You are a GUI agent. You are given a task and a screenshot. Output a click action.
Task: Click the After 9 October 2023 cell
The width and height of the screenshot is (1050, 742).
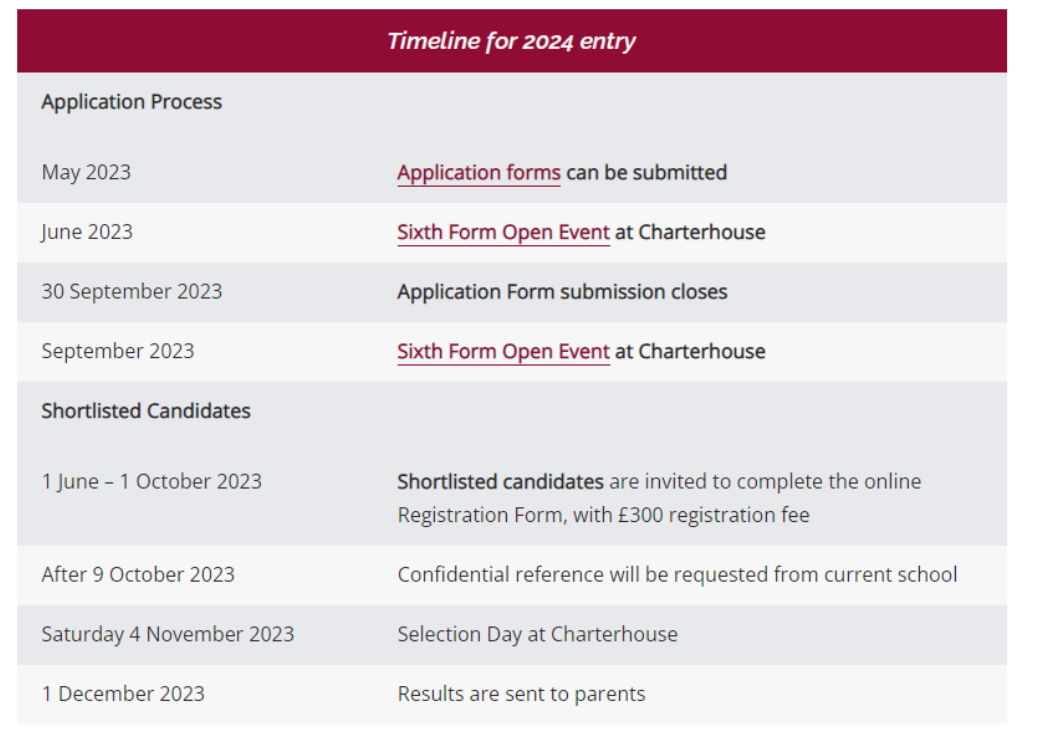(x=138, y=575)
